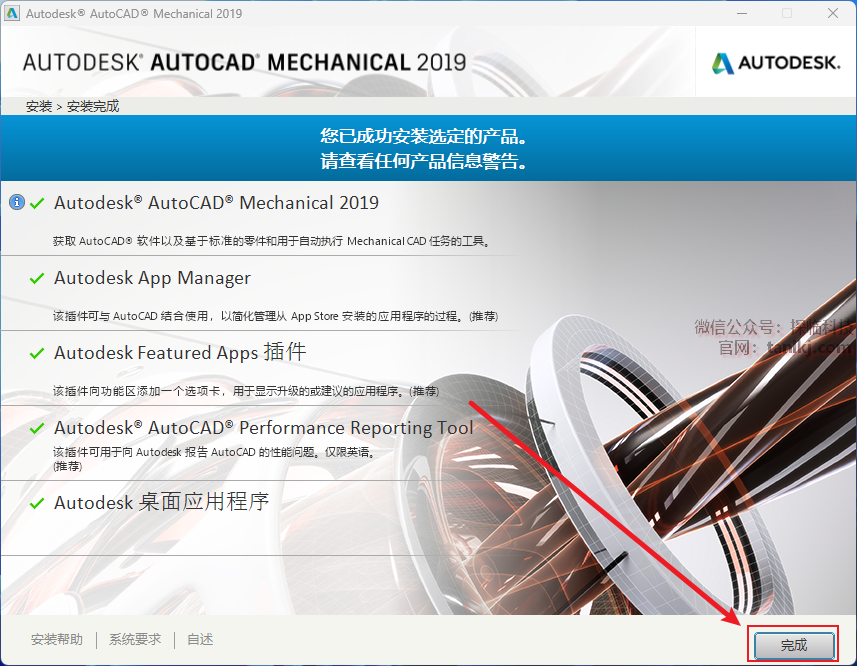Click the green checkmark next to Autodesk App Manager
857x666 pixels.
[37, 279]
